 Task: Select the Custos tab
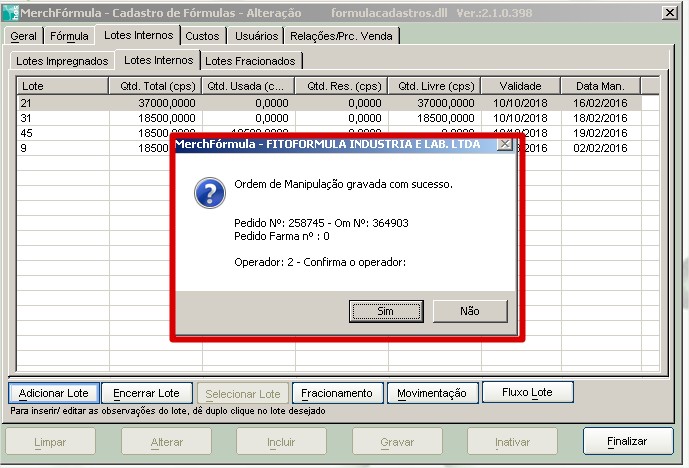(x=202, y=36)
